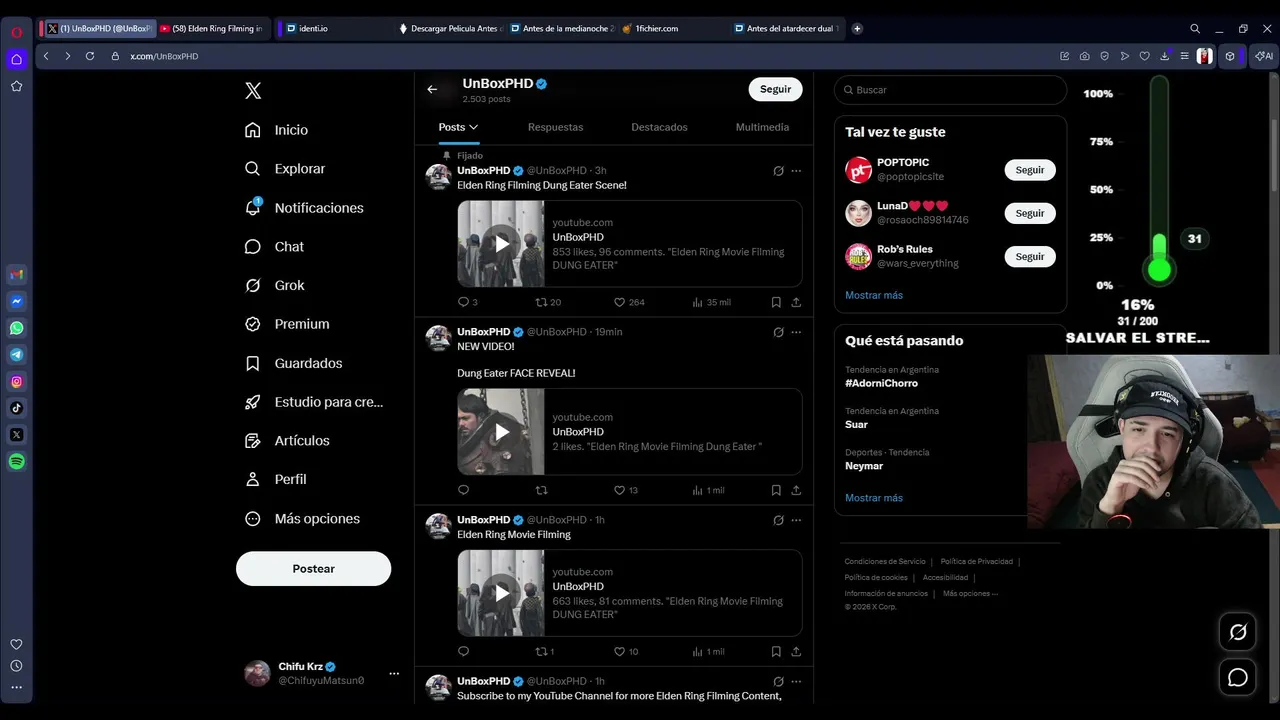
Task: Follow Rob's Rules with its Seguir button
Action: [1030, 256]
